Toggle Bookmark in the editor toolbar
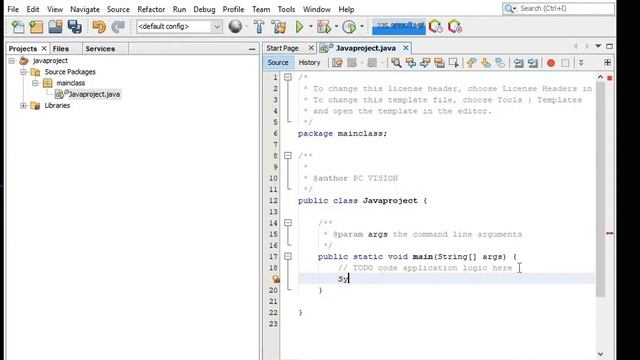Image resolution: width=640 pixels, height=360 pixels. coord(500,62)
